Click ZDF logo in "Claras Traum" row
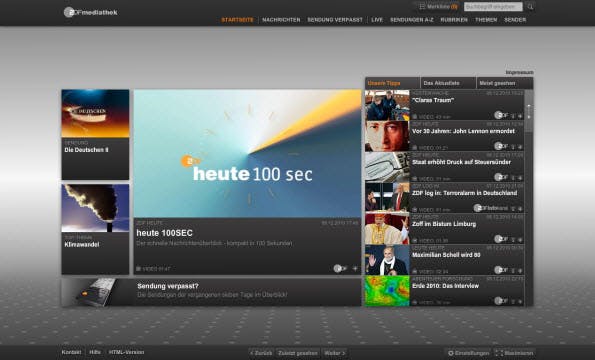595x360 pixels. coord(501,115)
